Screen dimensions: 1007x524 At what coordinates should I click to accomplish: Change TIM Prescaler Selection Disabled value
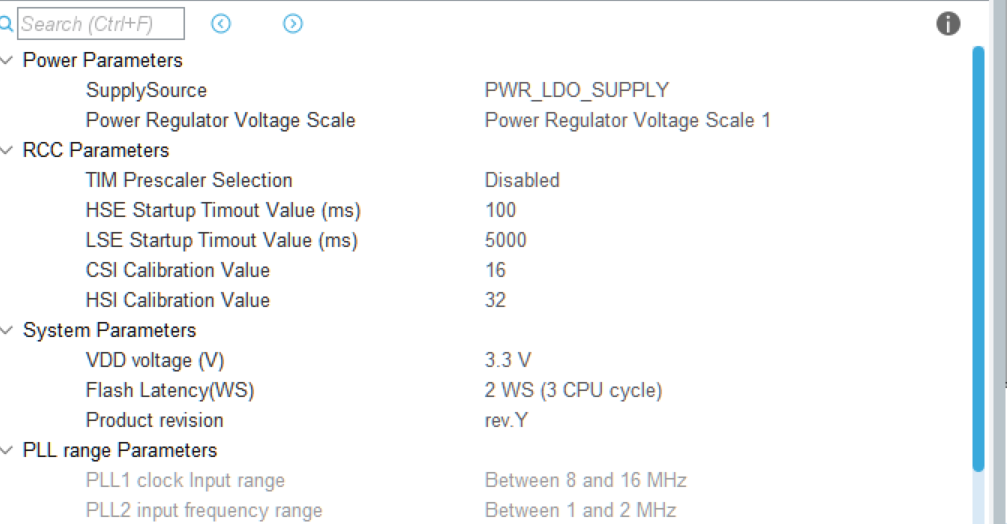tap(522, 180)
